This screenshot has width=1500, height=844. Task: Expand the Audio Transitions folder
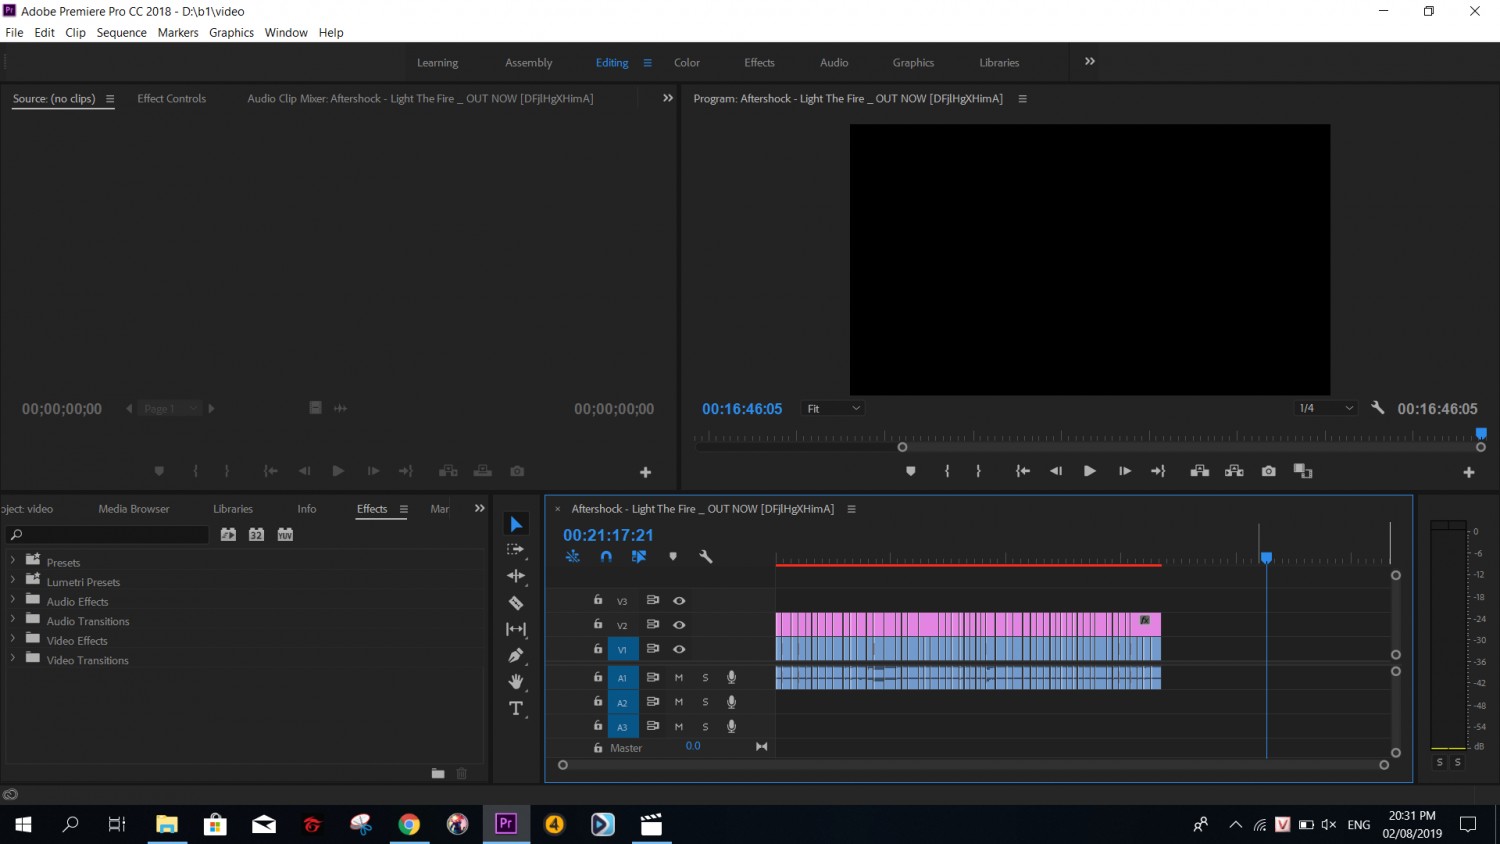pyautogui.click(x=13, y=621)
